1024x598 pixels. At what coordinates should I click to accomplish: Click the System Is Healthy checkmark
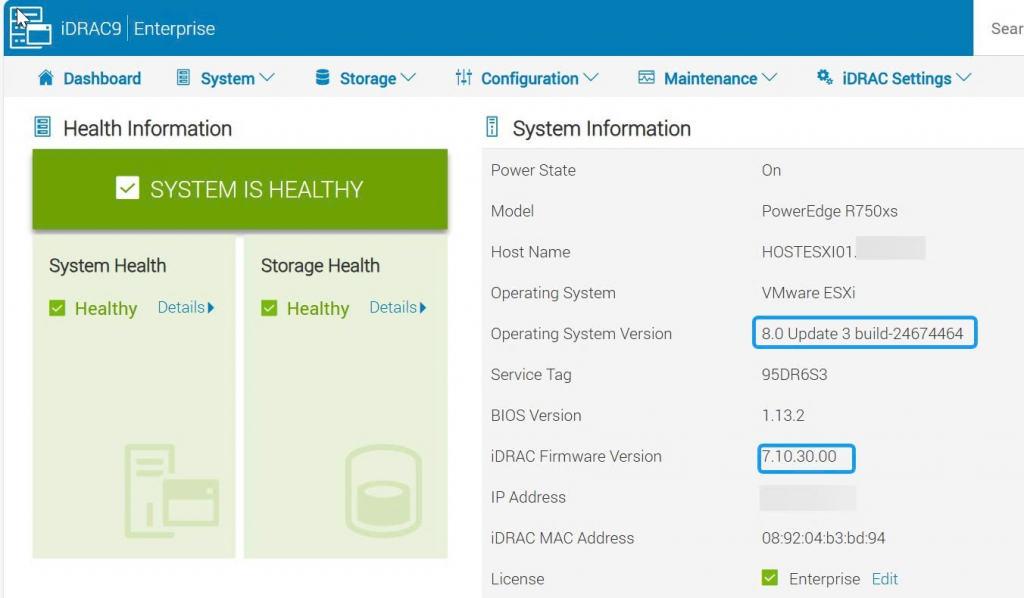click(x=127, y=188)
